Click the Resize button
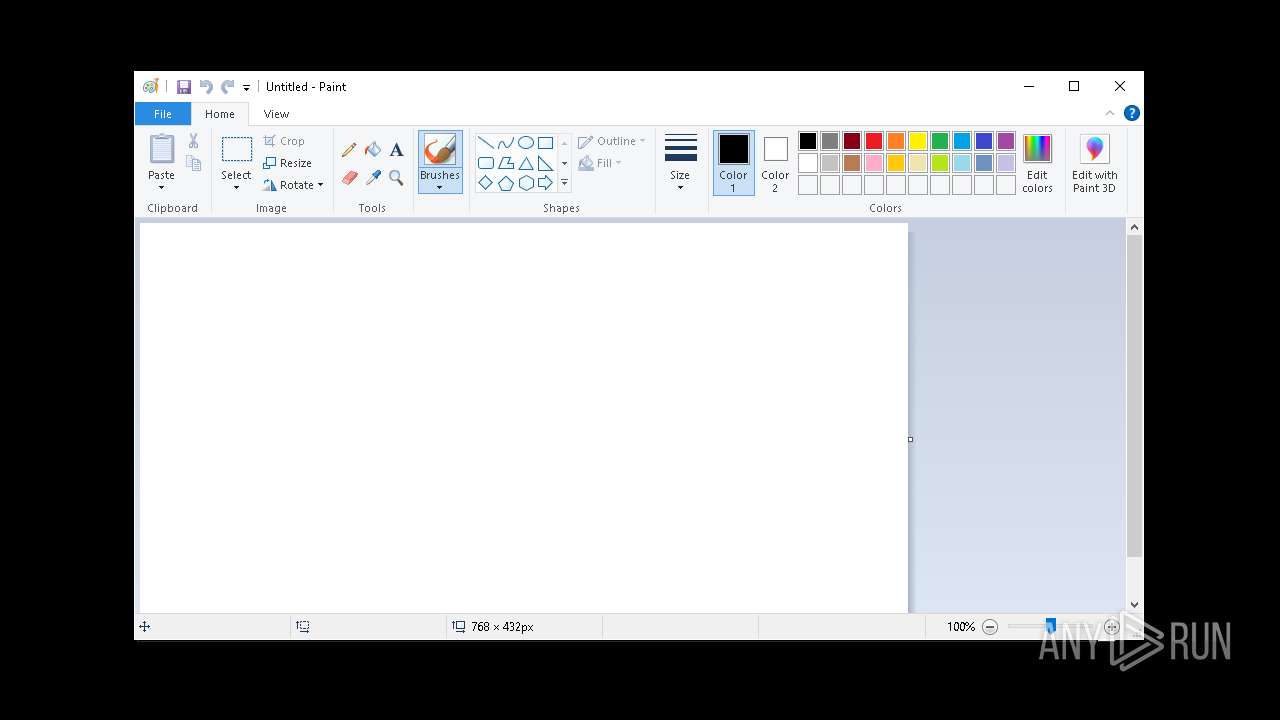This screenshot has width=1280, height=720. (288, 163)
